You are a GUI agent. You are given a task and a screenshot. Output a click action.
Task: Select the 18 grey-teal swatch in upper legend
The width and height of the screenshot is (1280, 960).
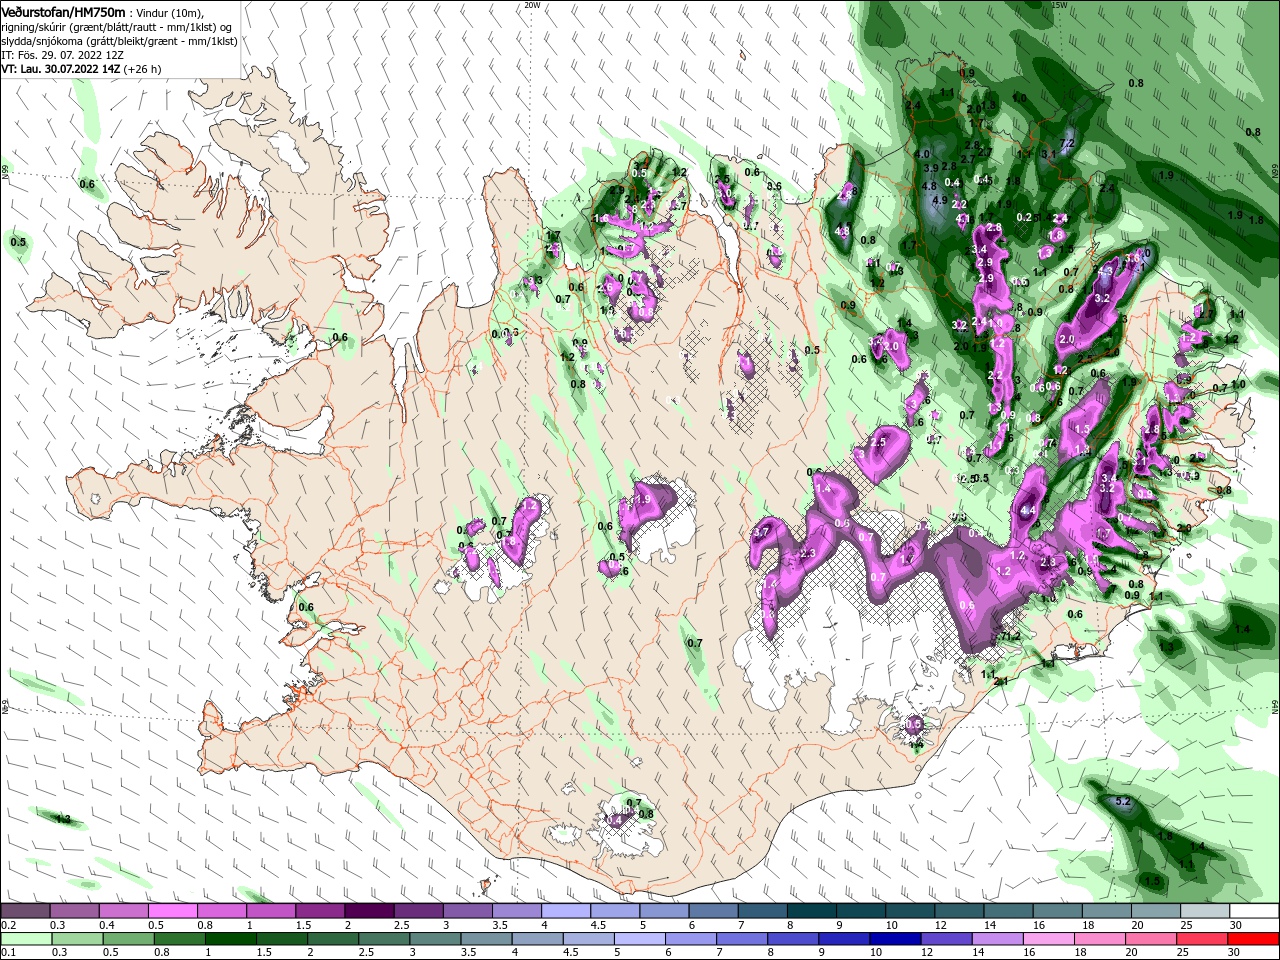[1105, 911]
